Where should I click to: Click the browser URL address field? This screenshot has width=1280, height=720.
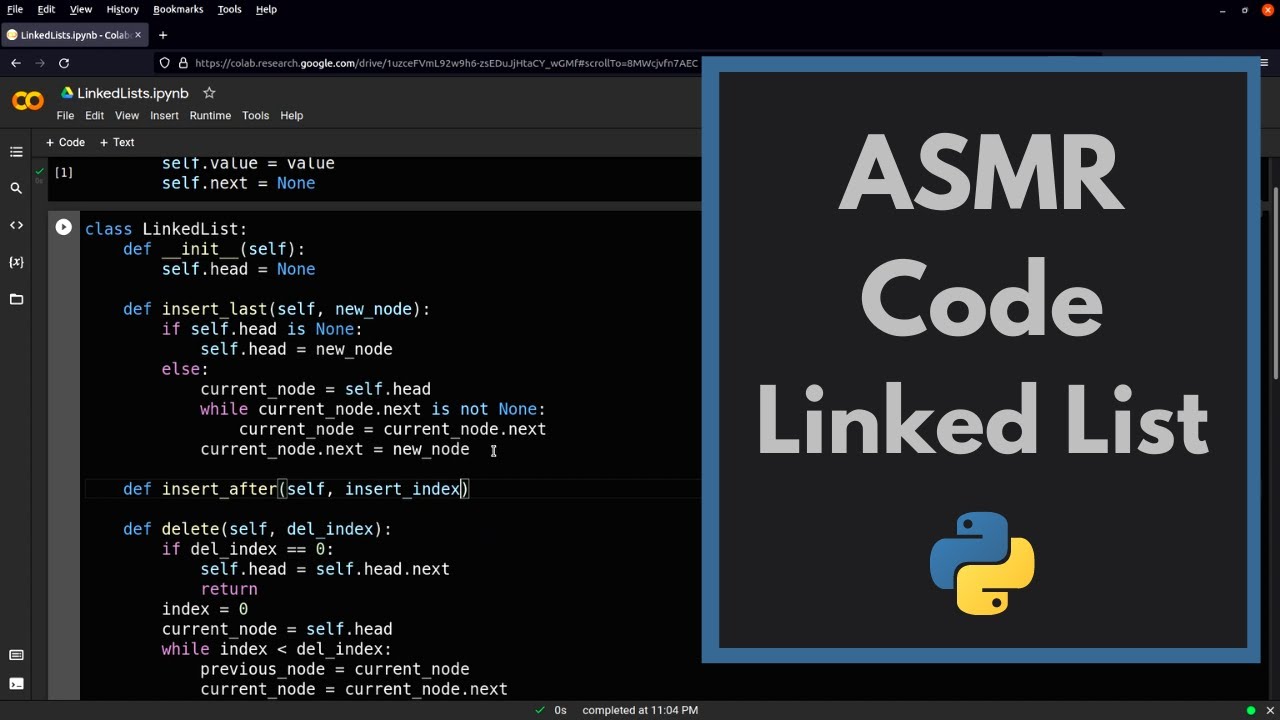tap(446, 63)
